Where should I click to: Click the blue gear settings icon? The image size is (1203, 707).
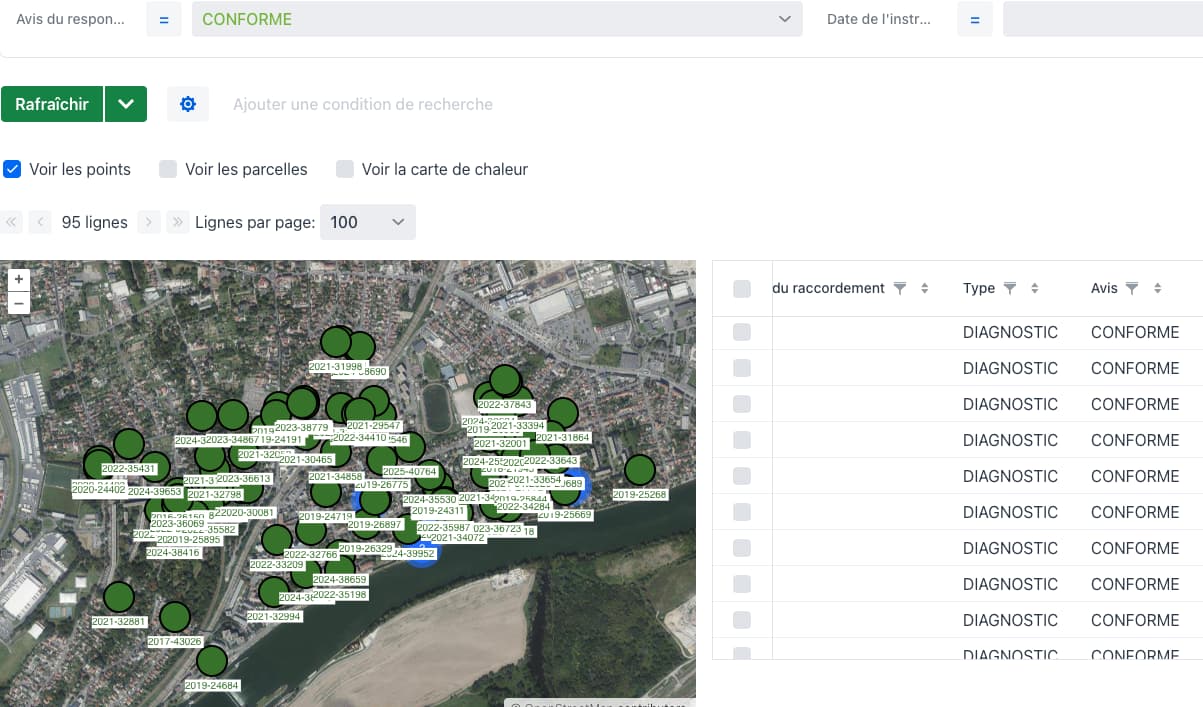point(188,104)
